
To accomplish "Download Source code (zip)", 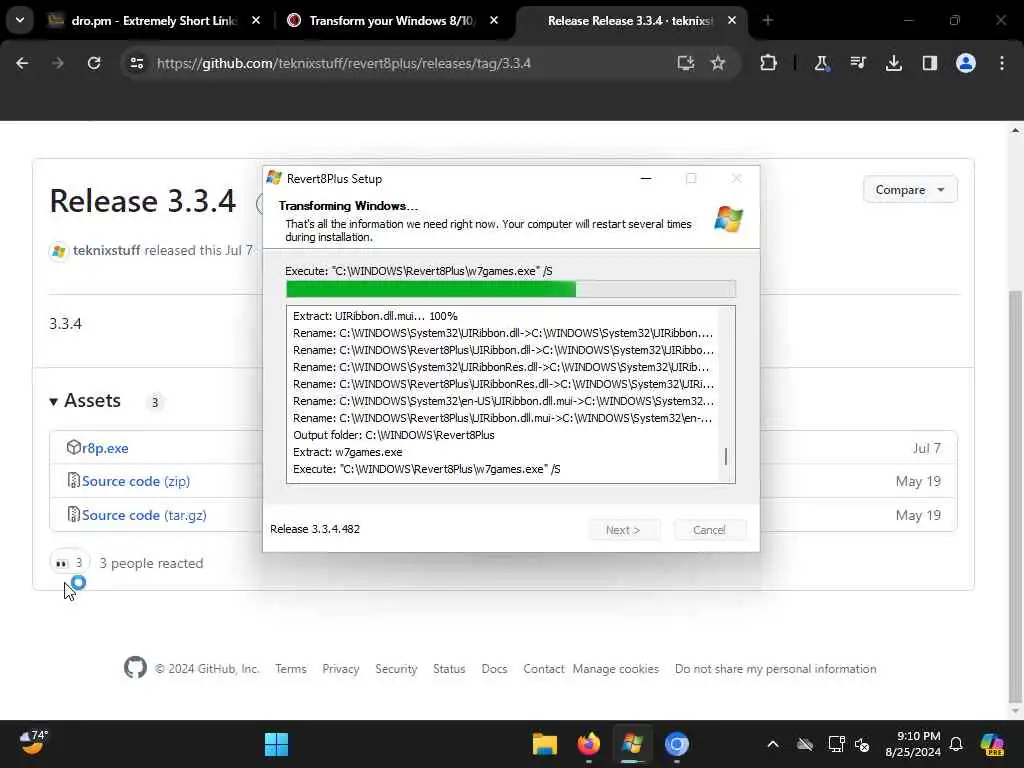I will coord(136,481).
